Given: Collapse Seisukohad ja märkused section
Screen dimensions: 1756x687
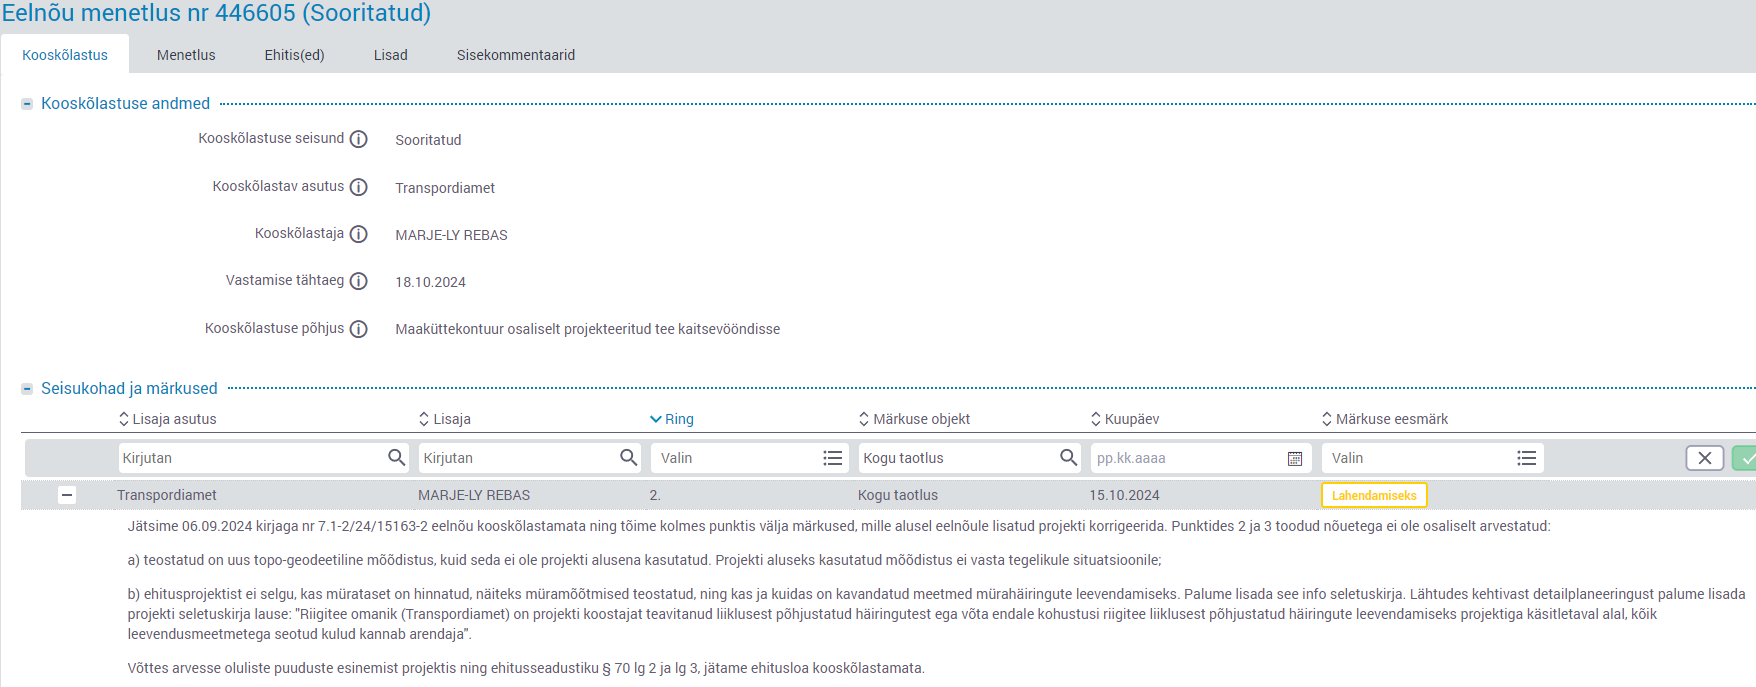Looking at the screenshot, I should [27, 389].
